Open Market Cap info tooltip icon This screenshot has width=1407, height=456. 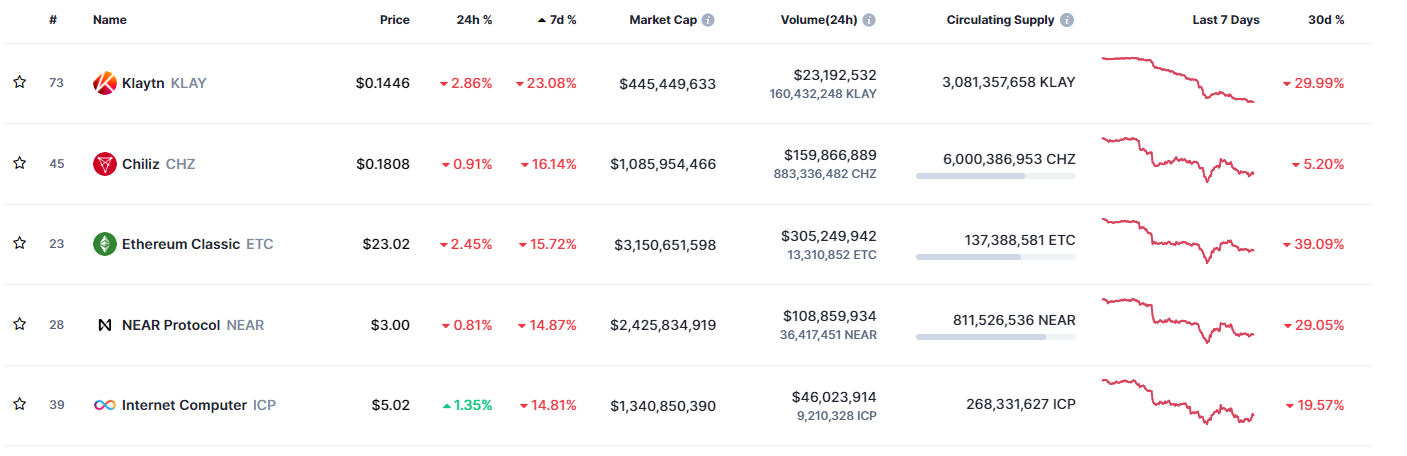[708, 20]
